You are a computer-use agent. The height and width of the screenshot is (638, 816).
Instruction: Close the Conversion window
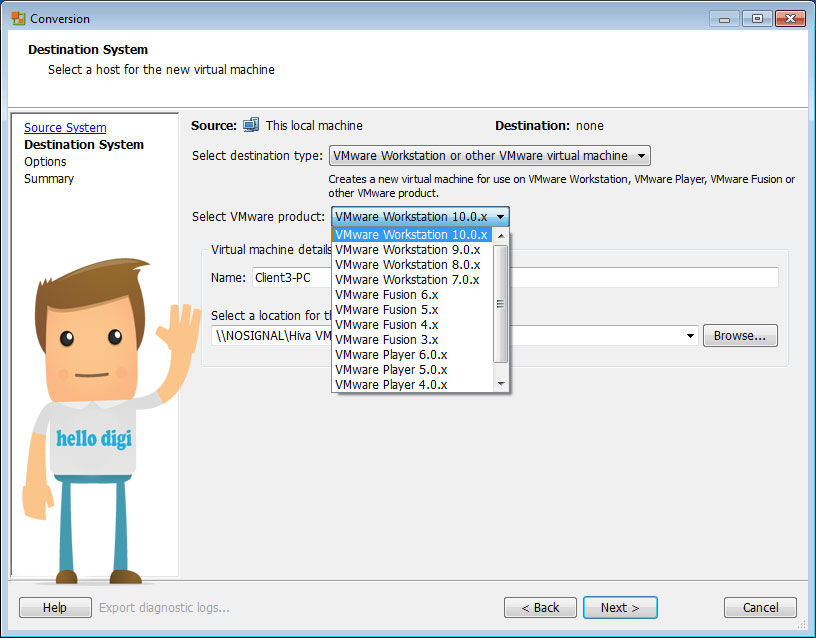click(x=790, y=19)
